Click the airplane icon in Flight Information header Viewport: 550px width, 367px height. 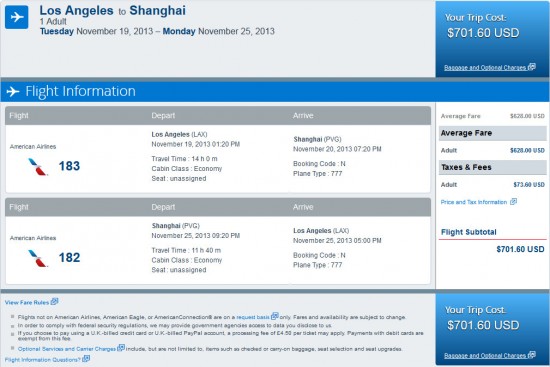[x=13, y=92]
